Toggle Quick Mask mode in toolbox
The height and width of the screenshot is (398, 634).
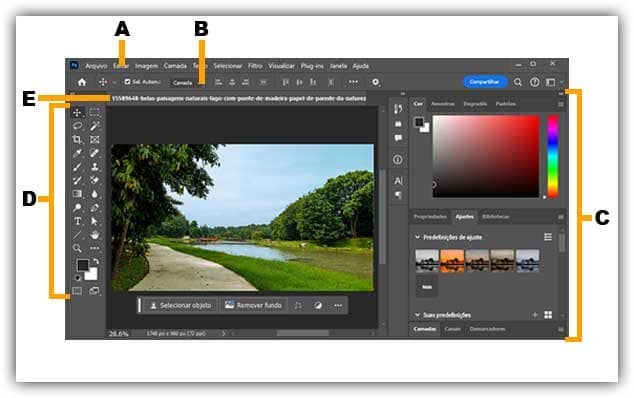77,290
